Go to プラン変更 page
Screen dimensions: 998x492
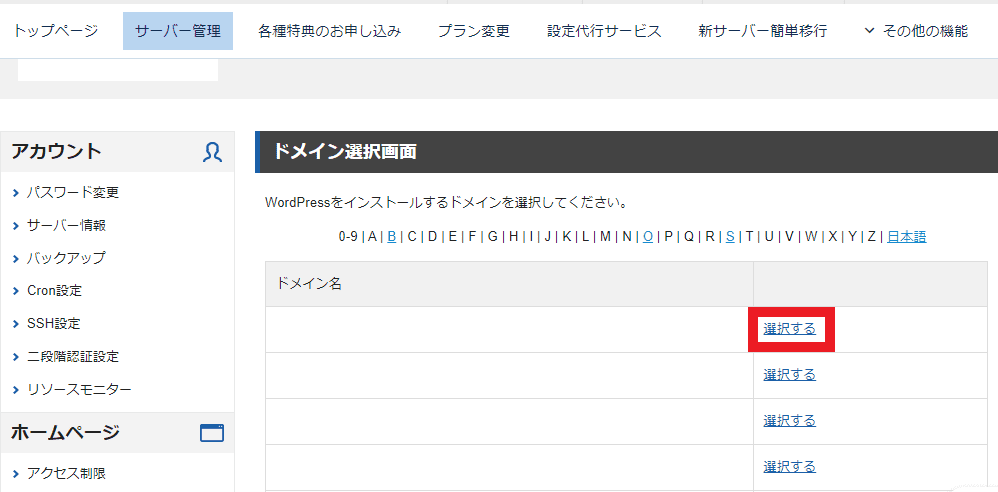[474, 31]
